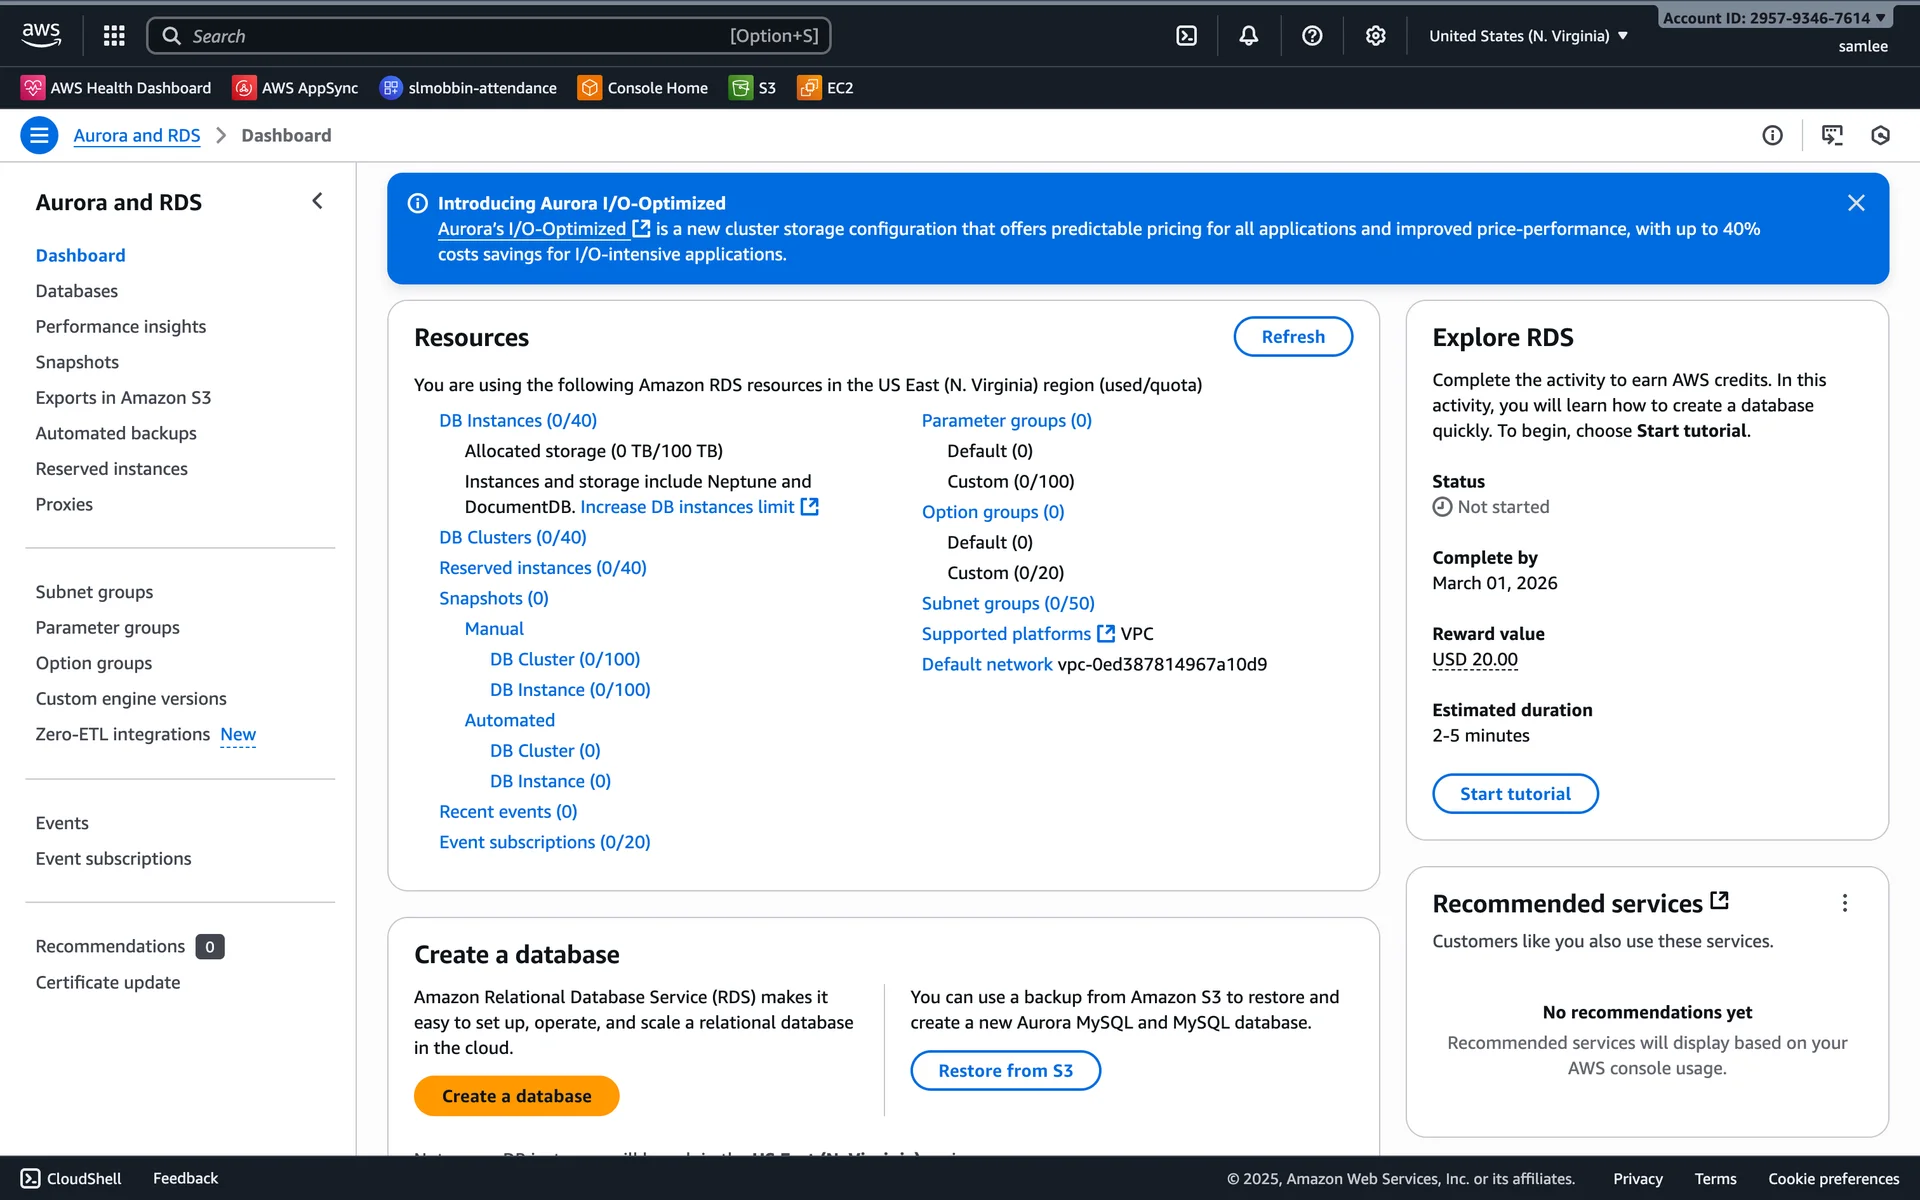Select Databases in the sidebar
The height and width of the screenshot is (1200, 1920).
coord(76,291)
